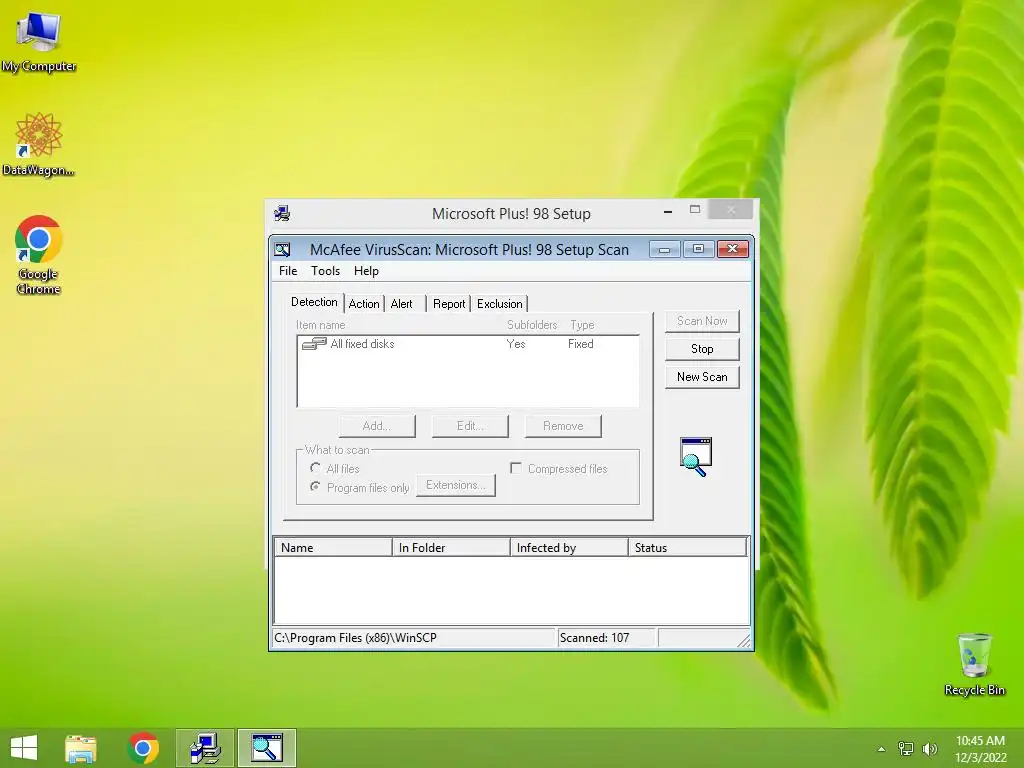Toggle the Compressed files checkbox
This screenshot has width=1024, height=768.
point(516,468)
